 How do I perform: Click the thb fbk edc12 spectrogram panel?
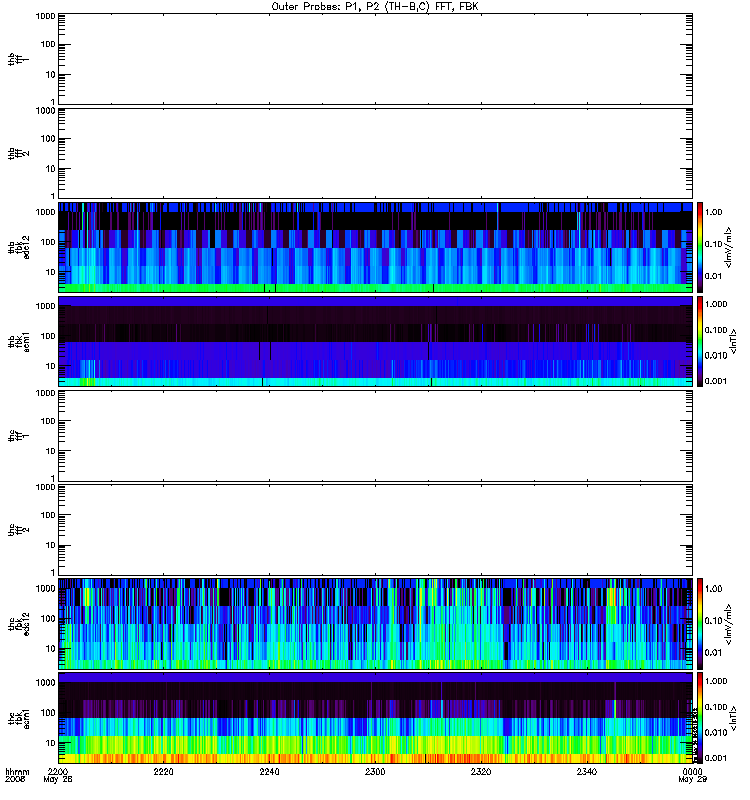375,247
